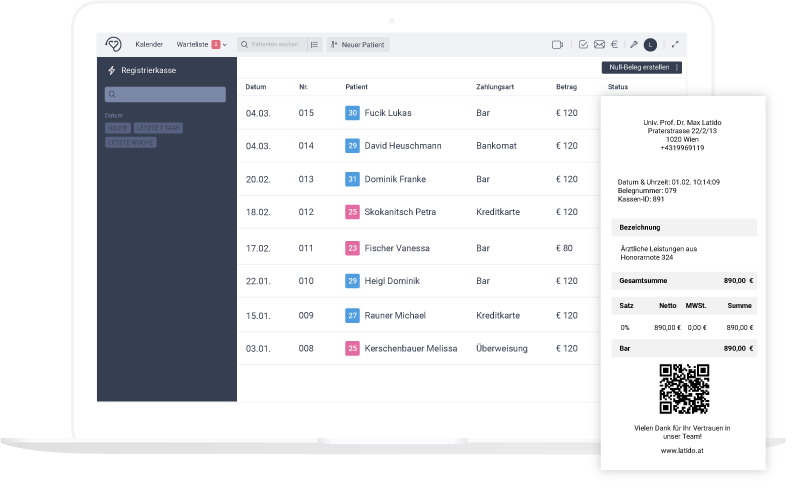Open the video call camera icon
The width and height of the screenshot is (792, 494).
[x=557, y=44]
